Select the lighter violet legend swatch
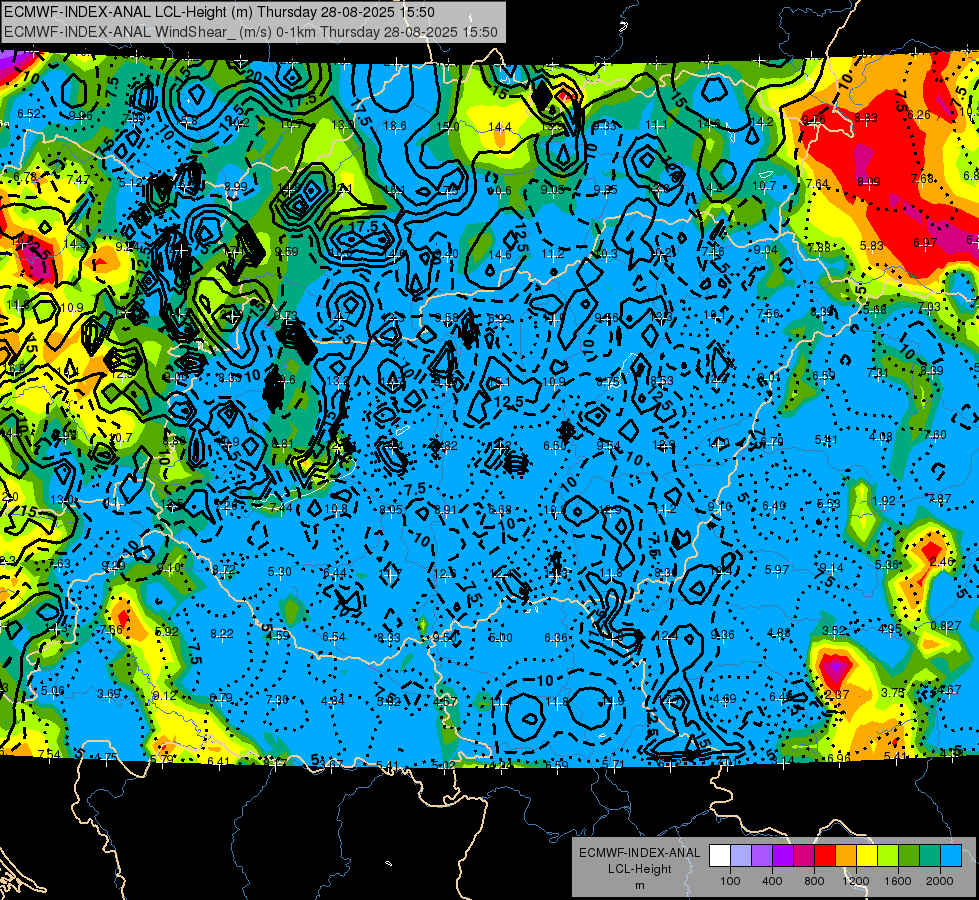 pos(762,856)
